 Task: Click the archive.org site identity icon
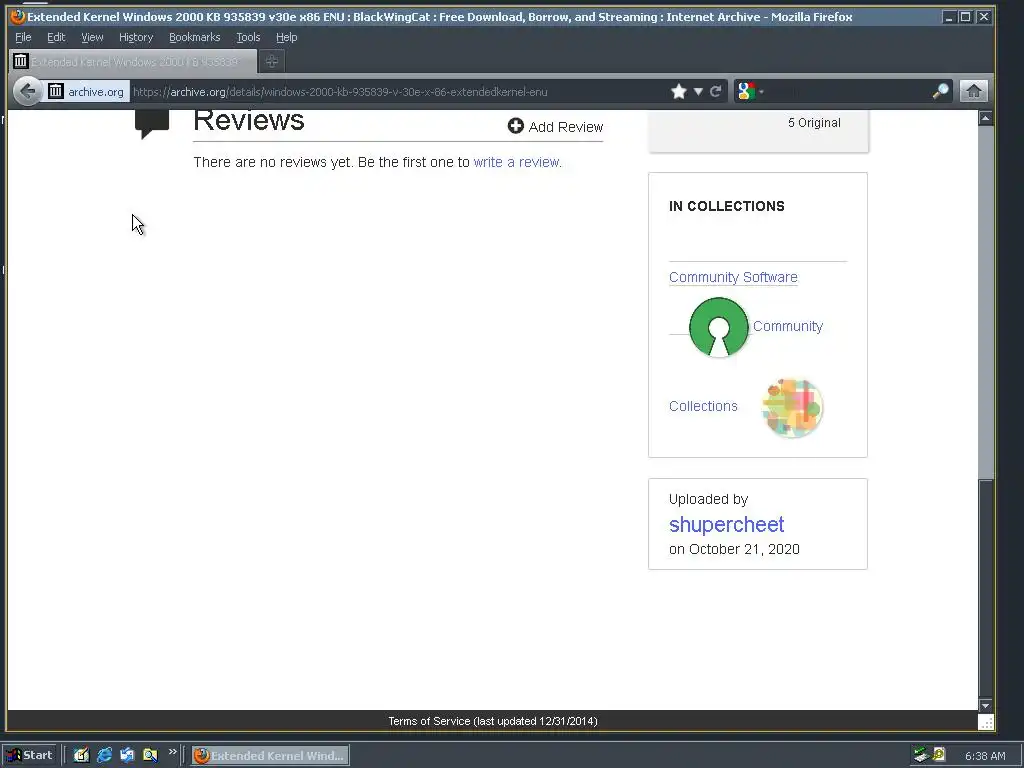56,91
